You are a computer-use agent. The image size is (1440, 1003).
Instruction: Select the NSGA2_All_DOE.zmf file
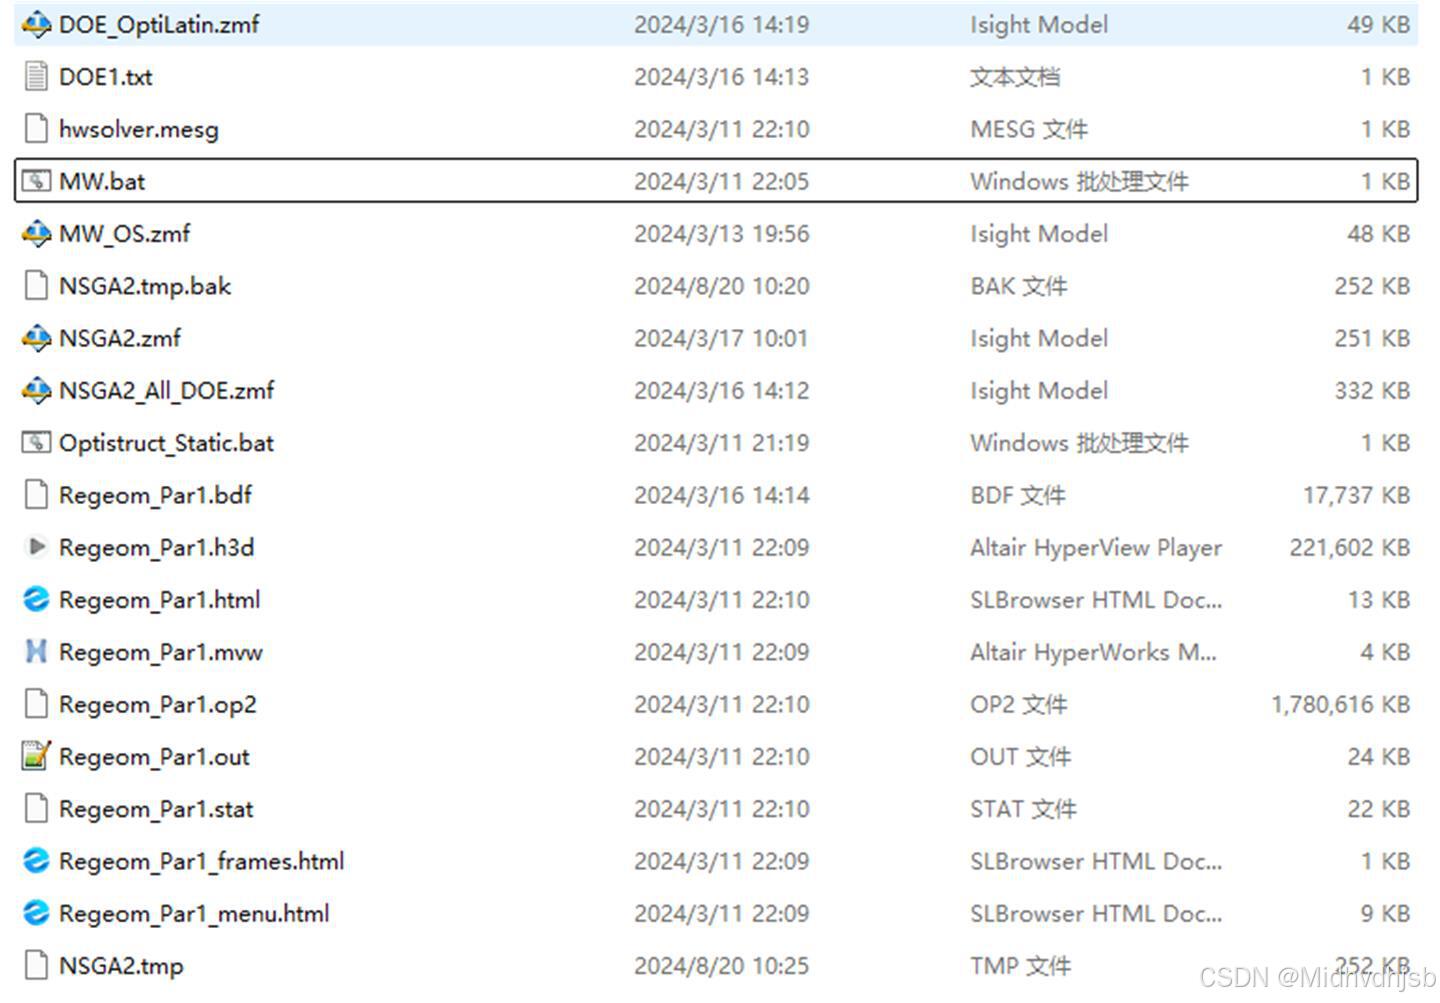(167, 390)
